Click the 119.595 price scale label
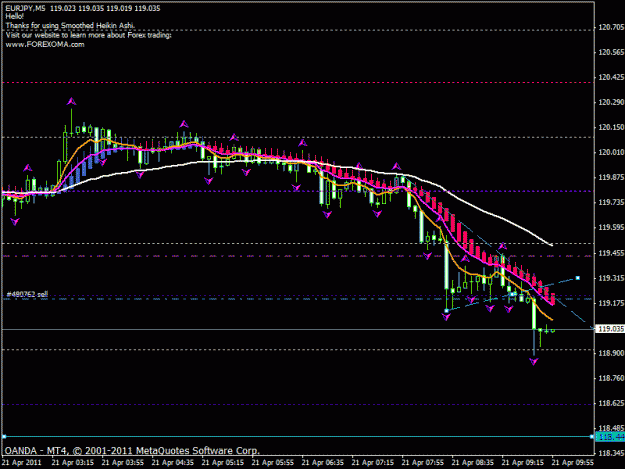This screenshot has height=469, width=625. pos(611,228)
